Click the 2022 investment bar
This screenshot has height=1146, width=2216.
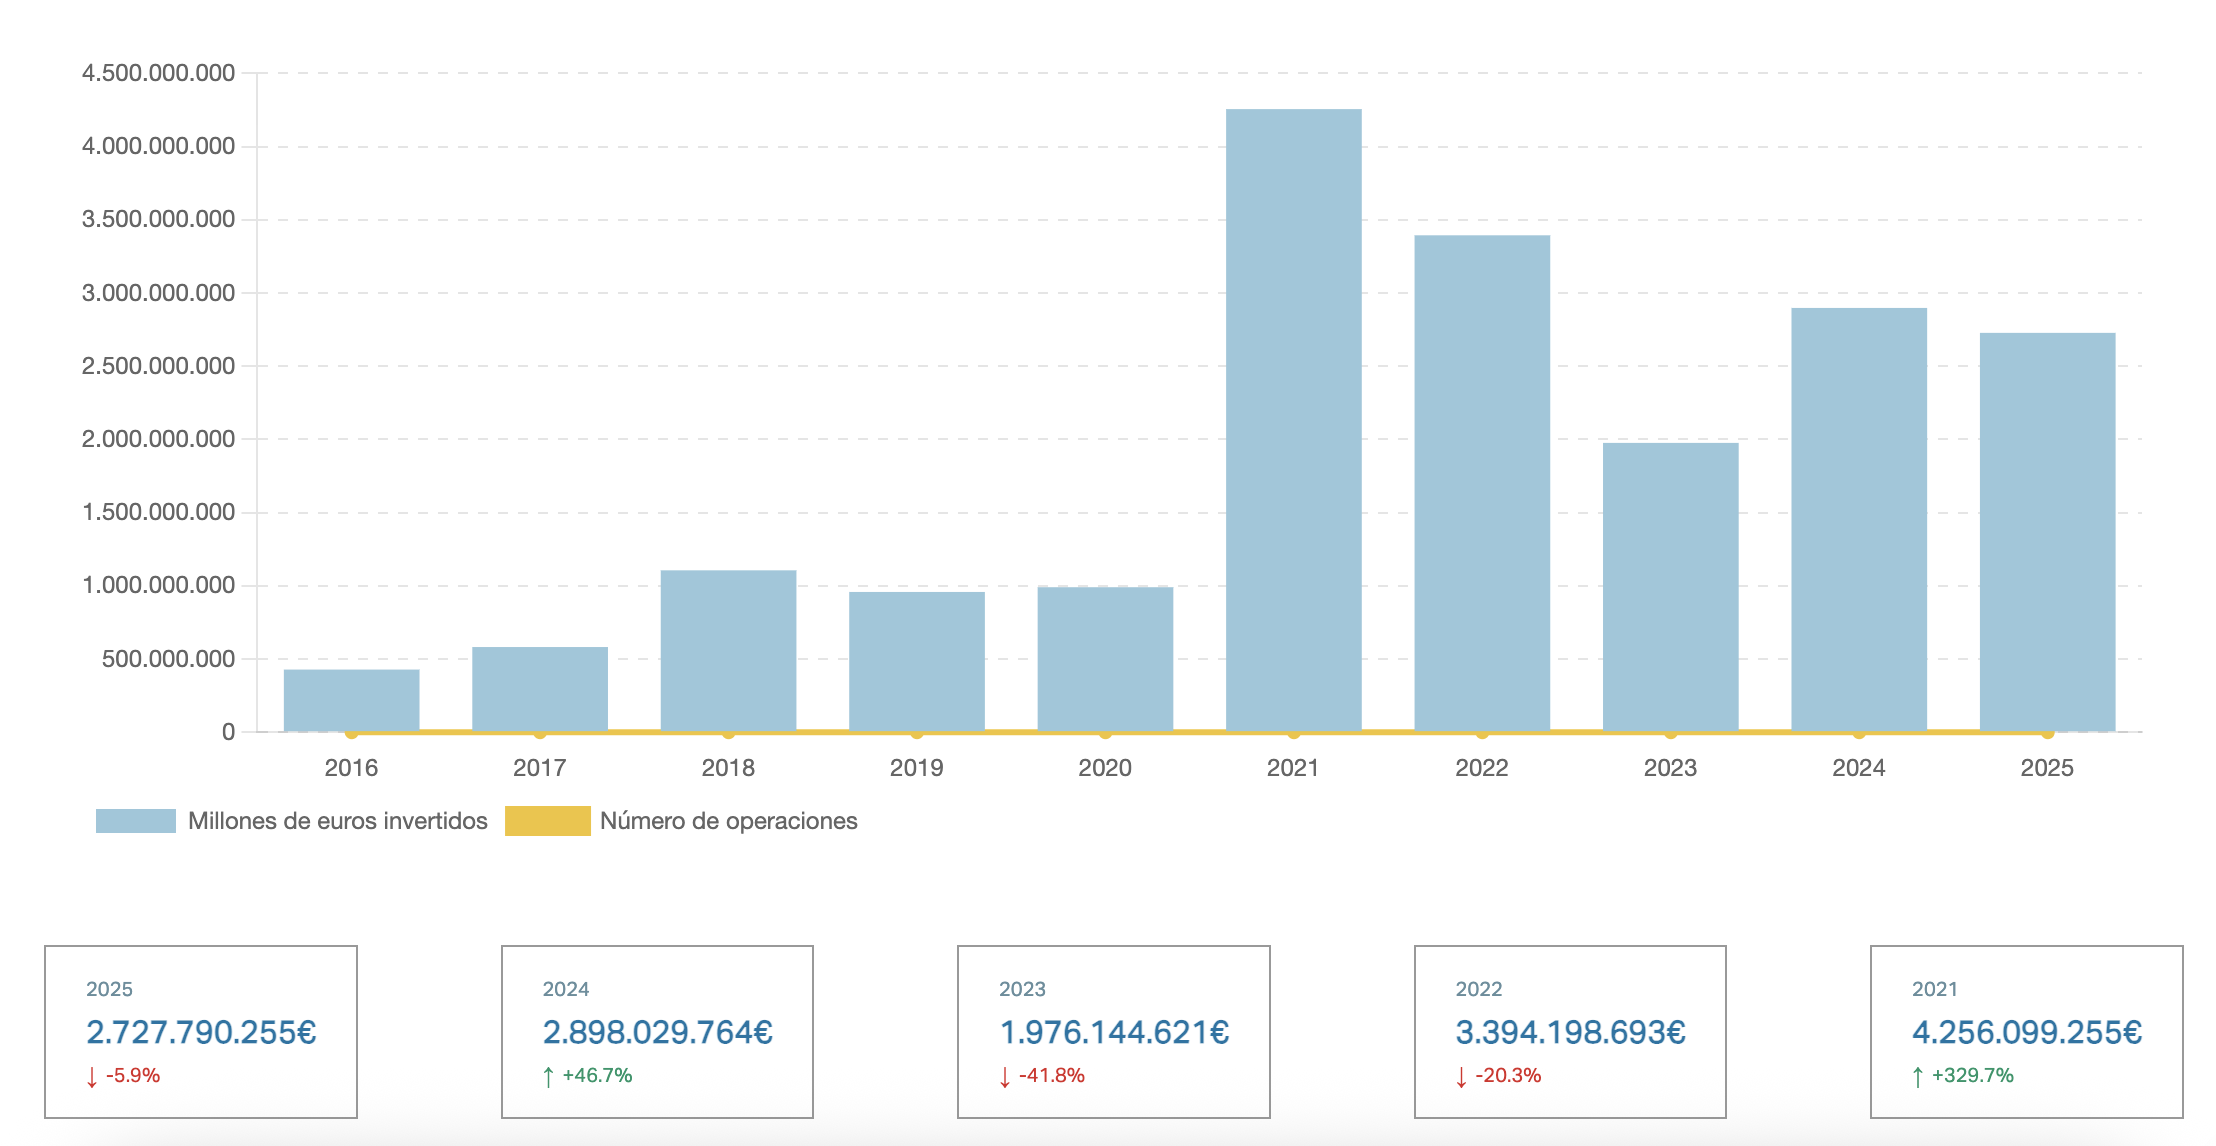click(x=1481, y=483)
